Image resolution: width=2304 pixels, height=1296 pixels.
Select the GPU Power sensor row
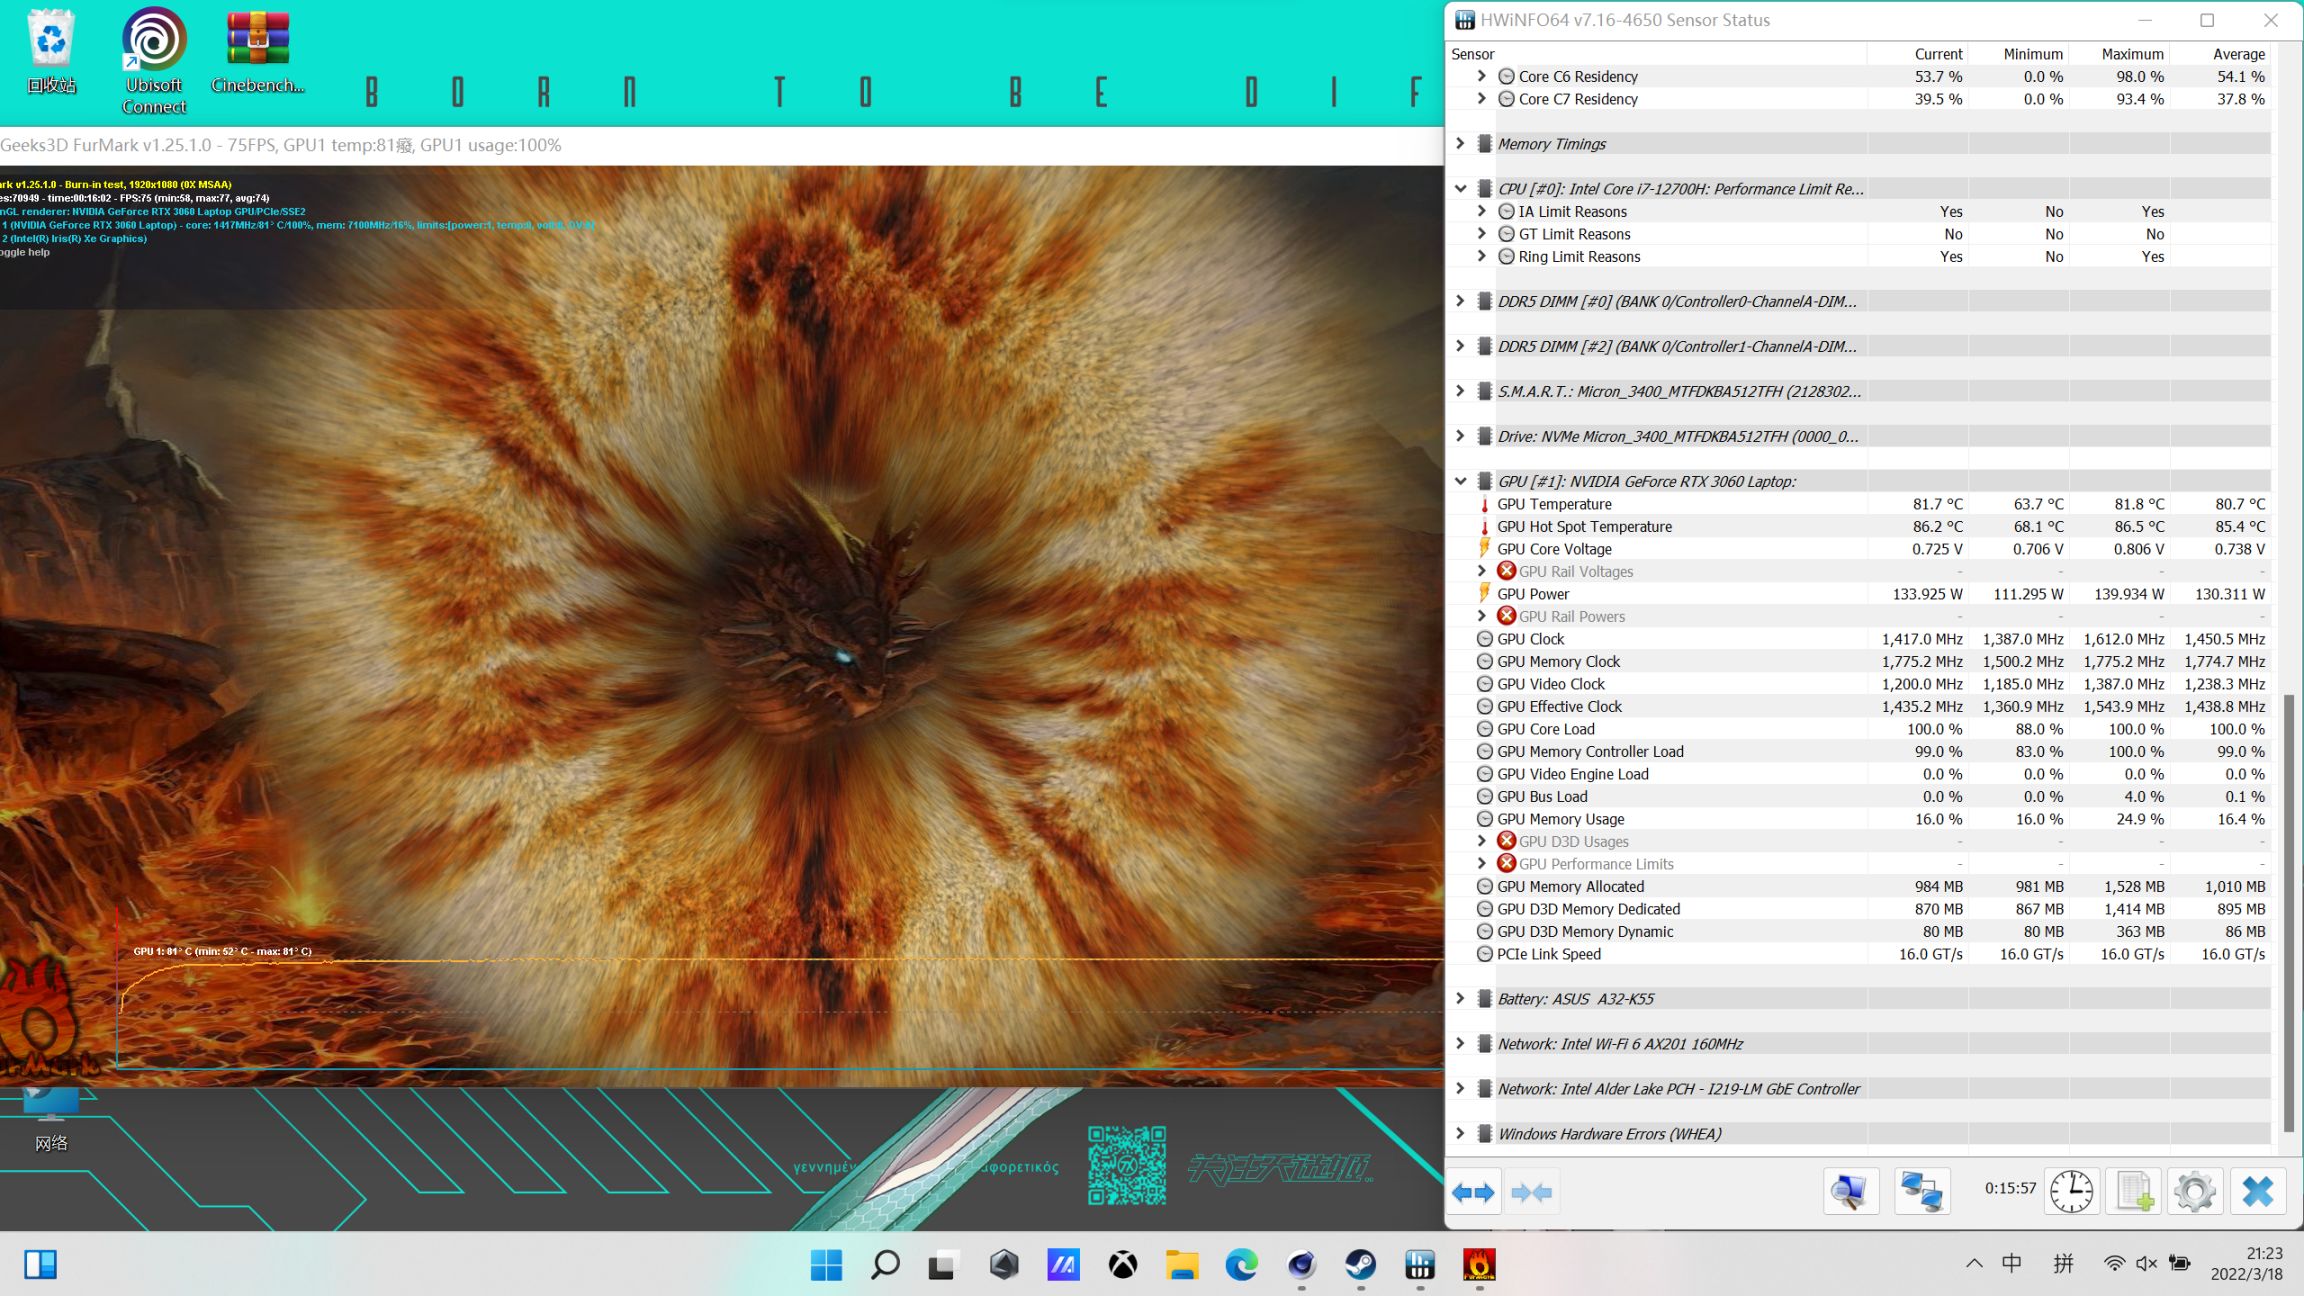pos(1533,594)
